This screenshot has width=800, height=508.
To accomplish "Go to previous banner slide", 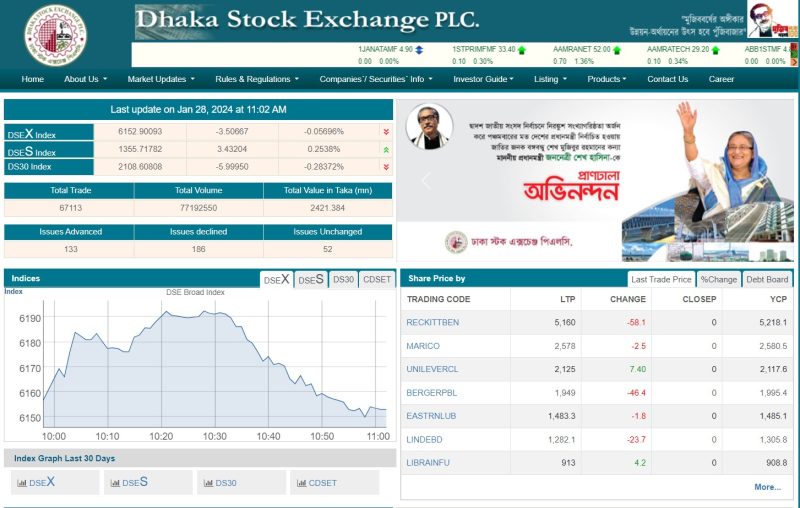I will point(425,181).
